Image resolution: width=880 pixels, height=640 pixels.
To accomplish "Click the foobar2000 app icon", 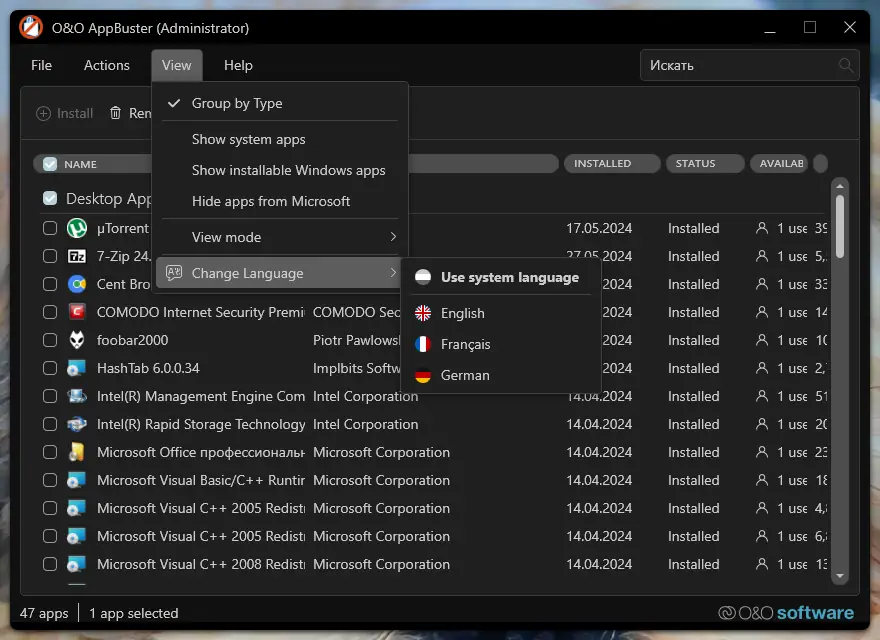I will 77,340.
